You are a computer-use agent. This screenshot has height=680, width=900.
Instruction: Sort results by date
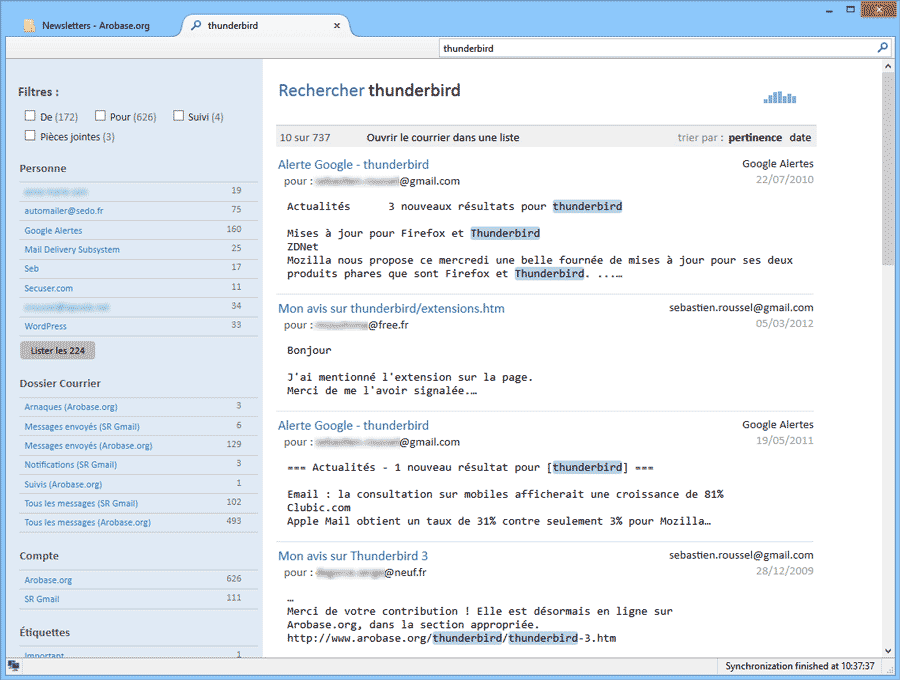point(800,137)
